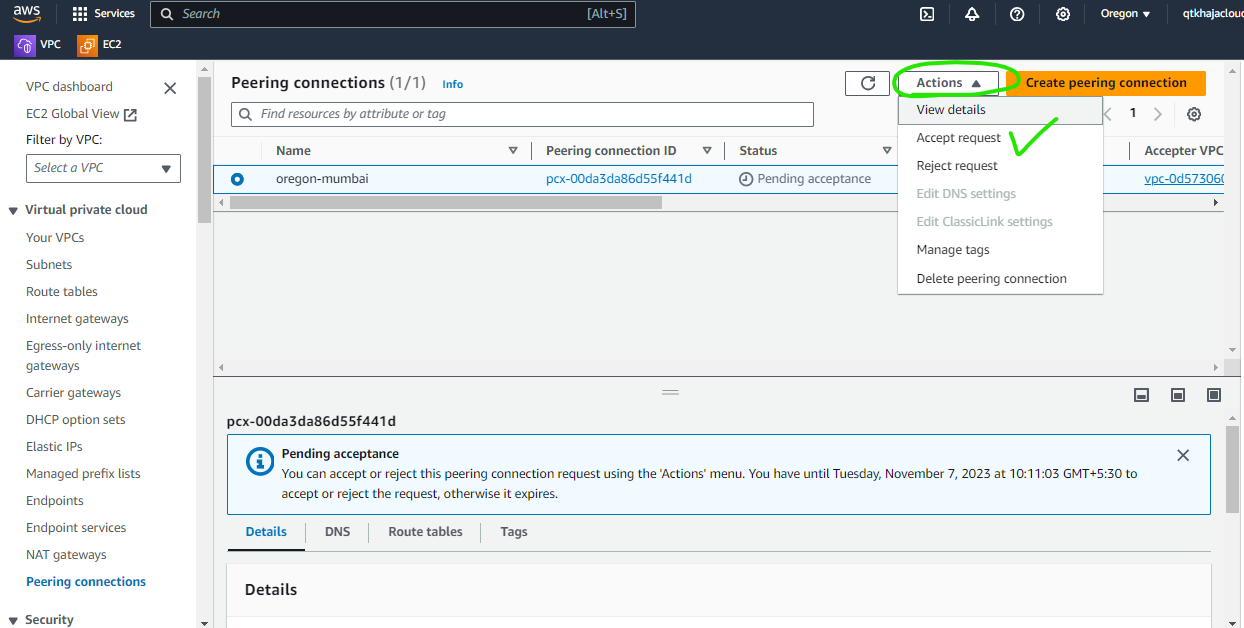
Task: Switch to the Route tables tab
Action: pos(425,532)
